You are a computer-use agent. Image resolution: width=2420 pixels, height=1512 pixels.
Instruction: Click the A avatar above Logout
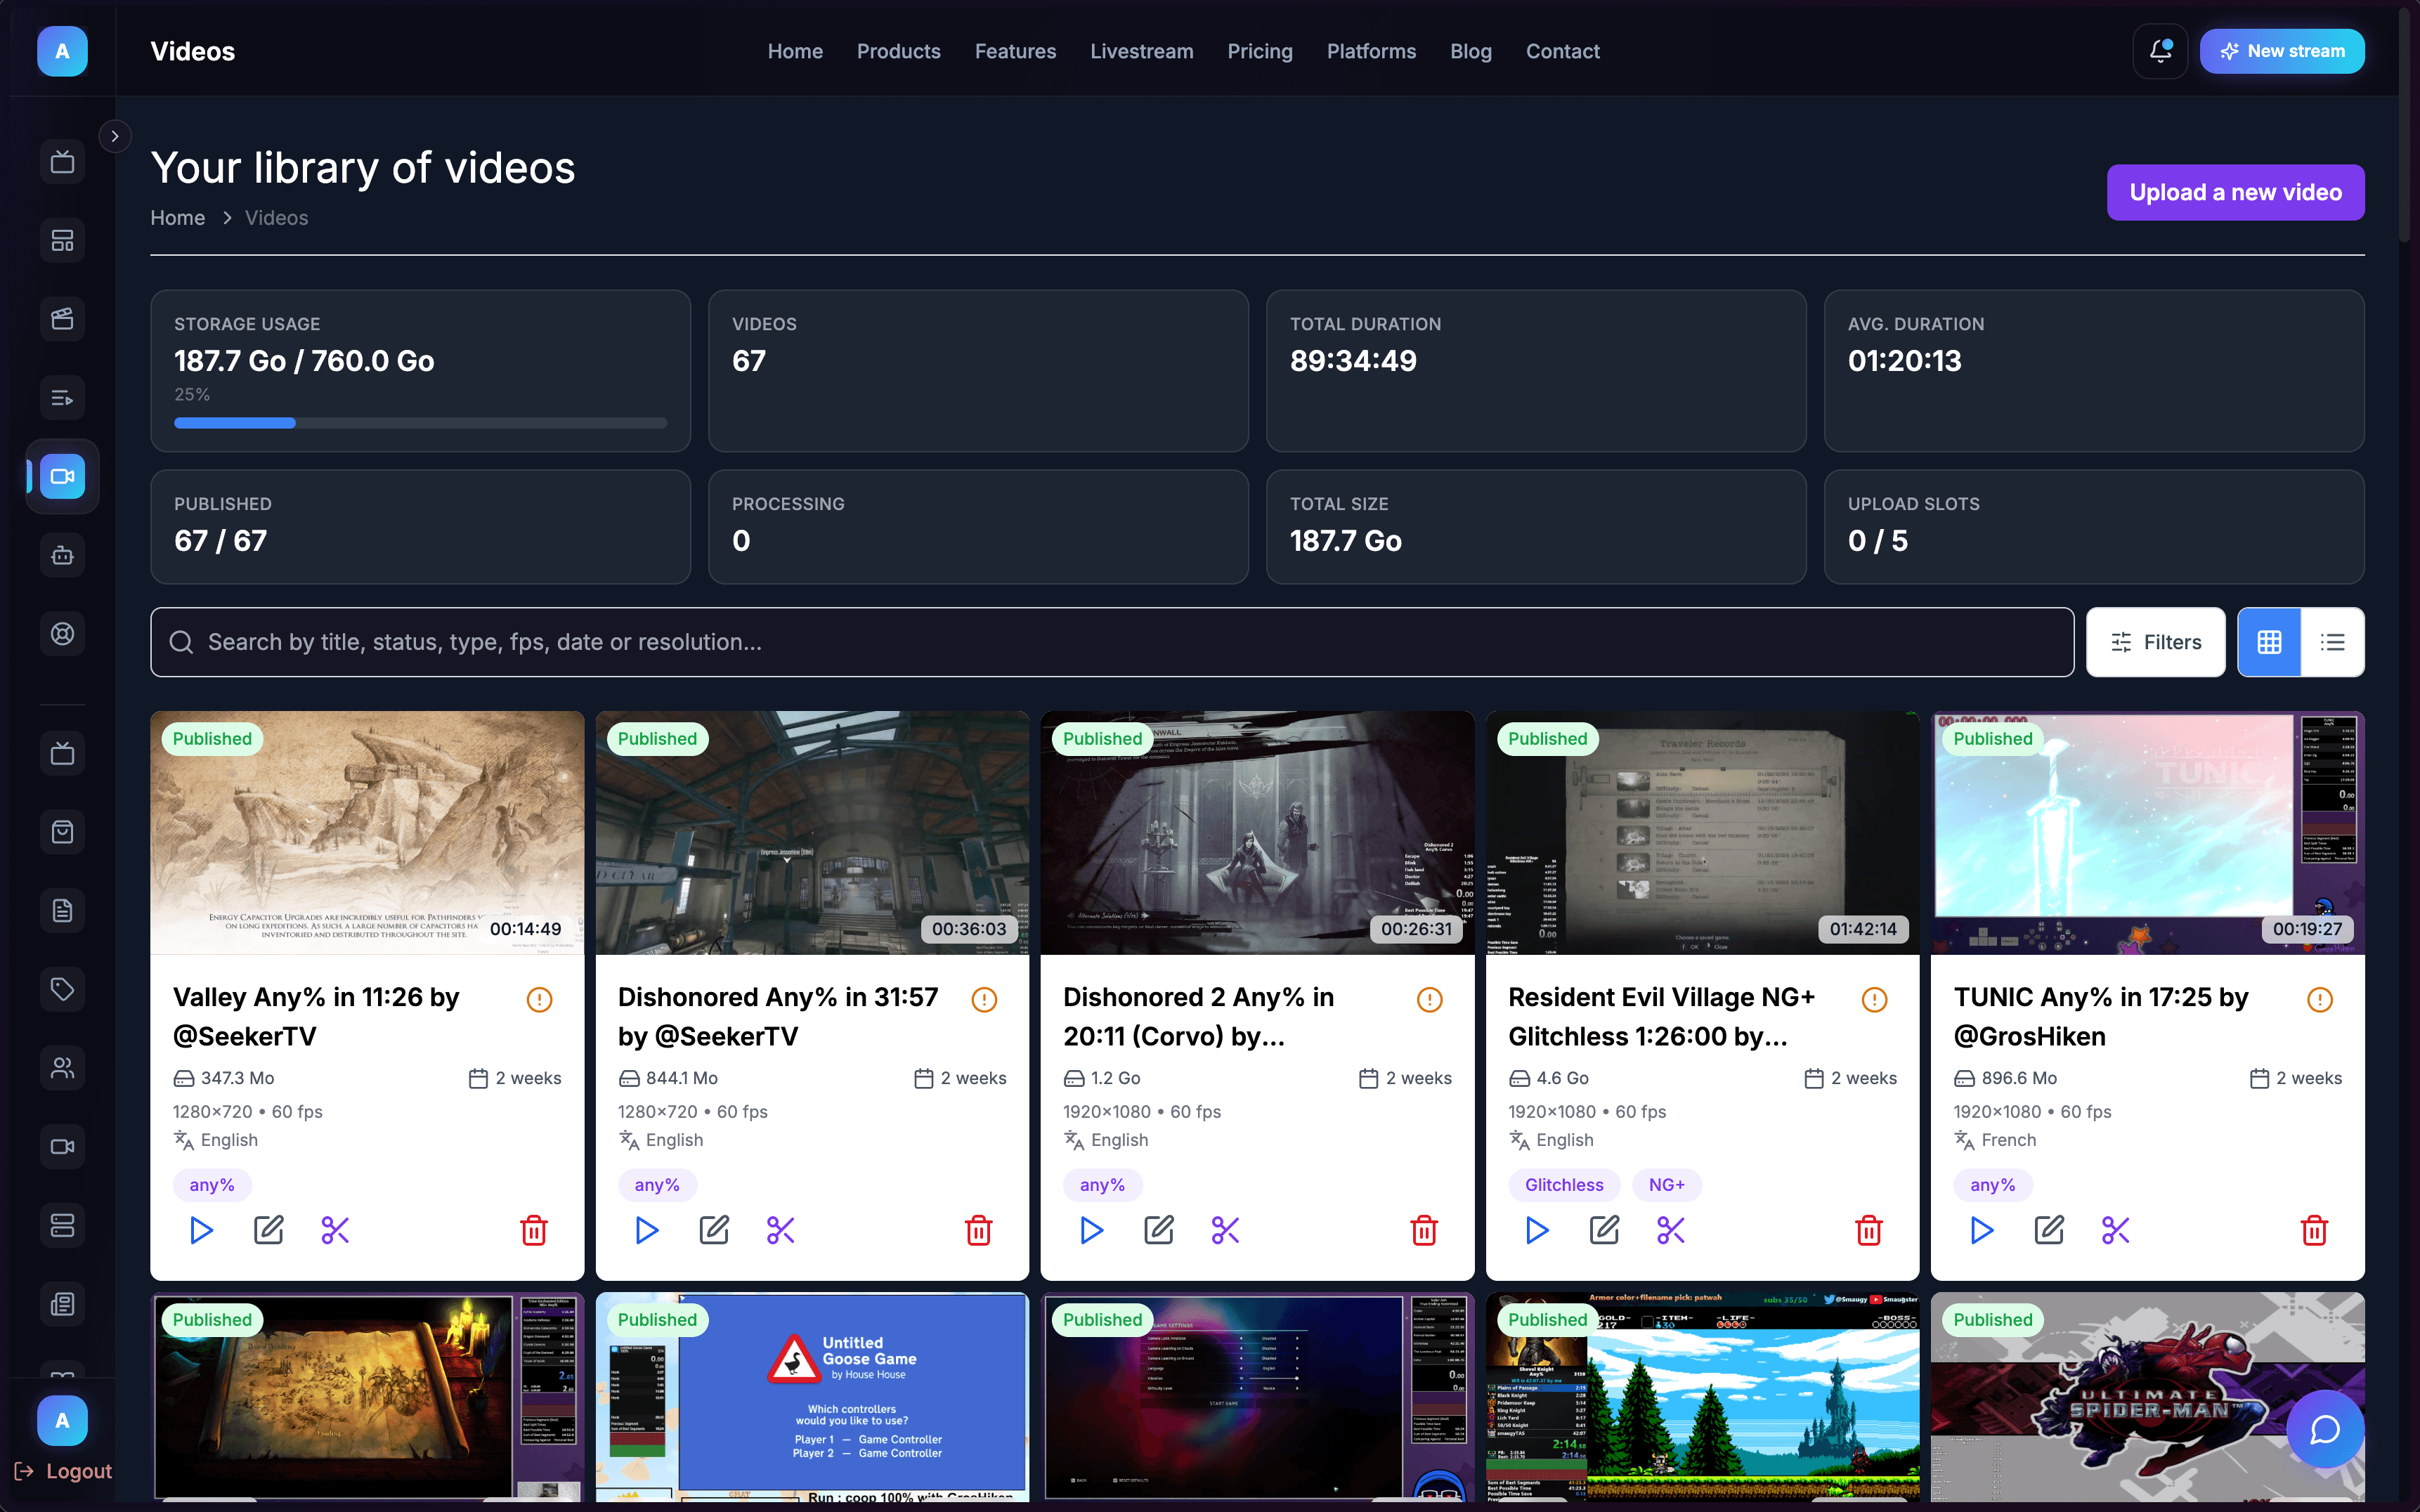62,1420
